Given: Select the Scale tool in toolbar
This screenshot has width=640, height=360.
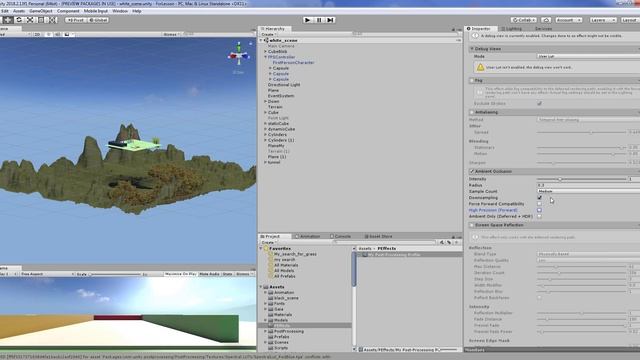Looking at the screenshot, I should coord(30,20).
